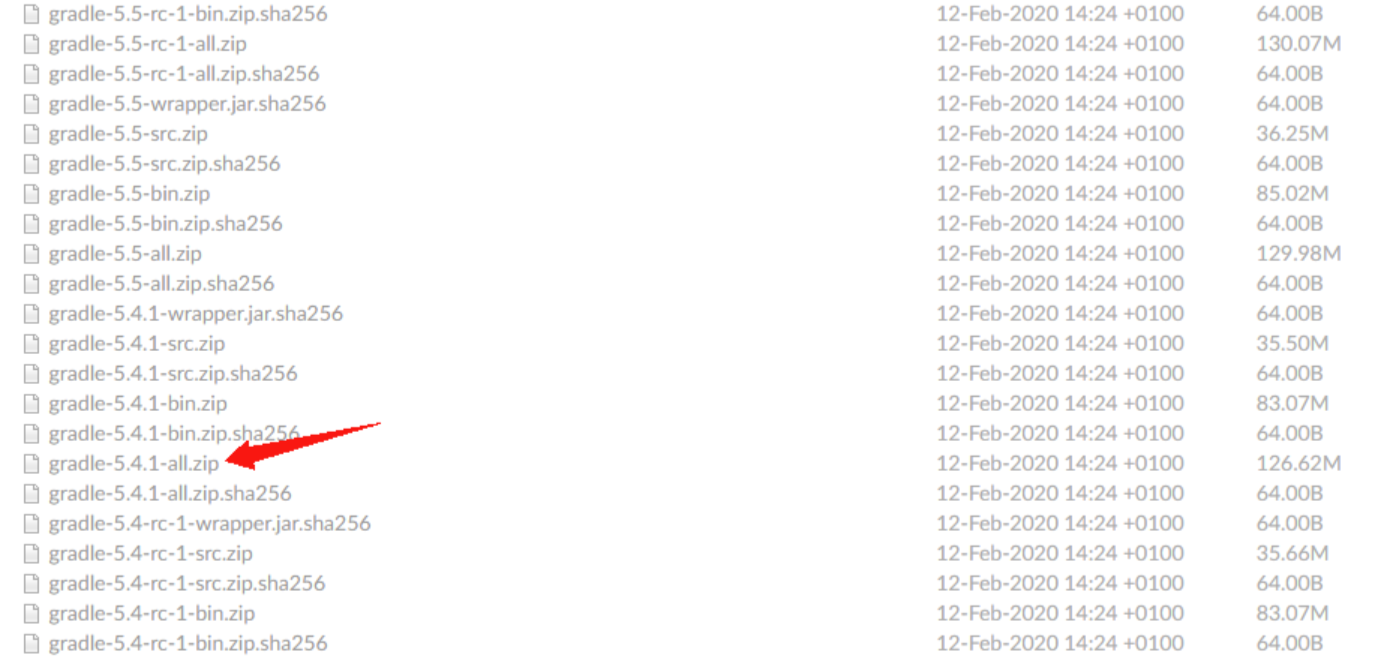Open gradle-5.5-rc-1-bin.zip.sha256 checksum file
Image resolution: width=1376 pixels, height=661 pixels.
[x=188, y=14]
